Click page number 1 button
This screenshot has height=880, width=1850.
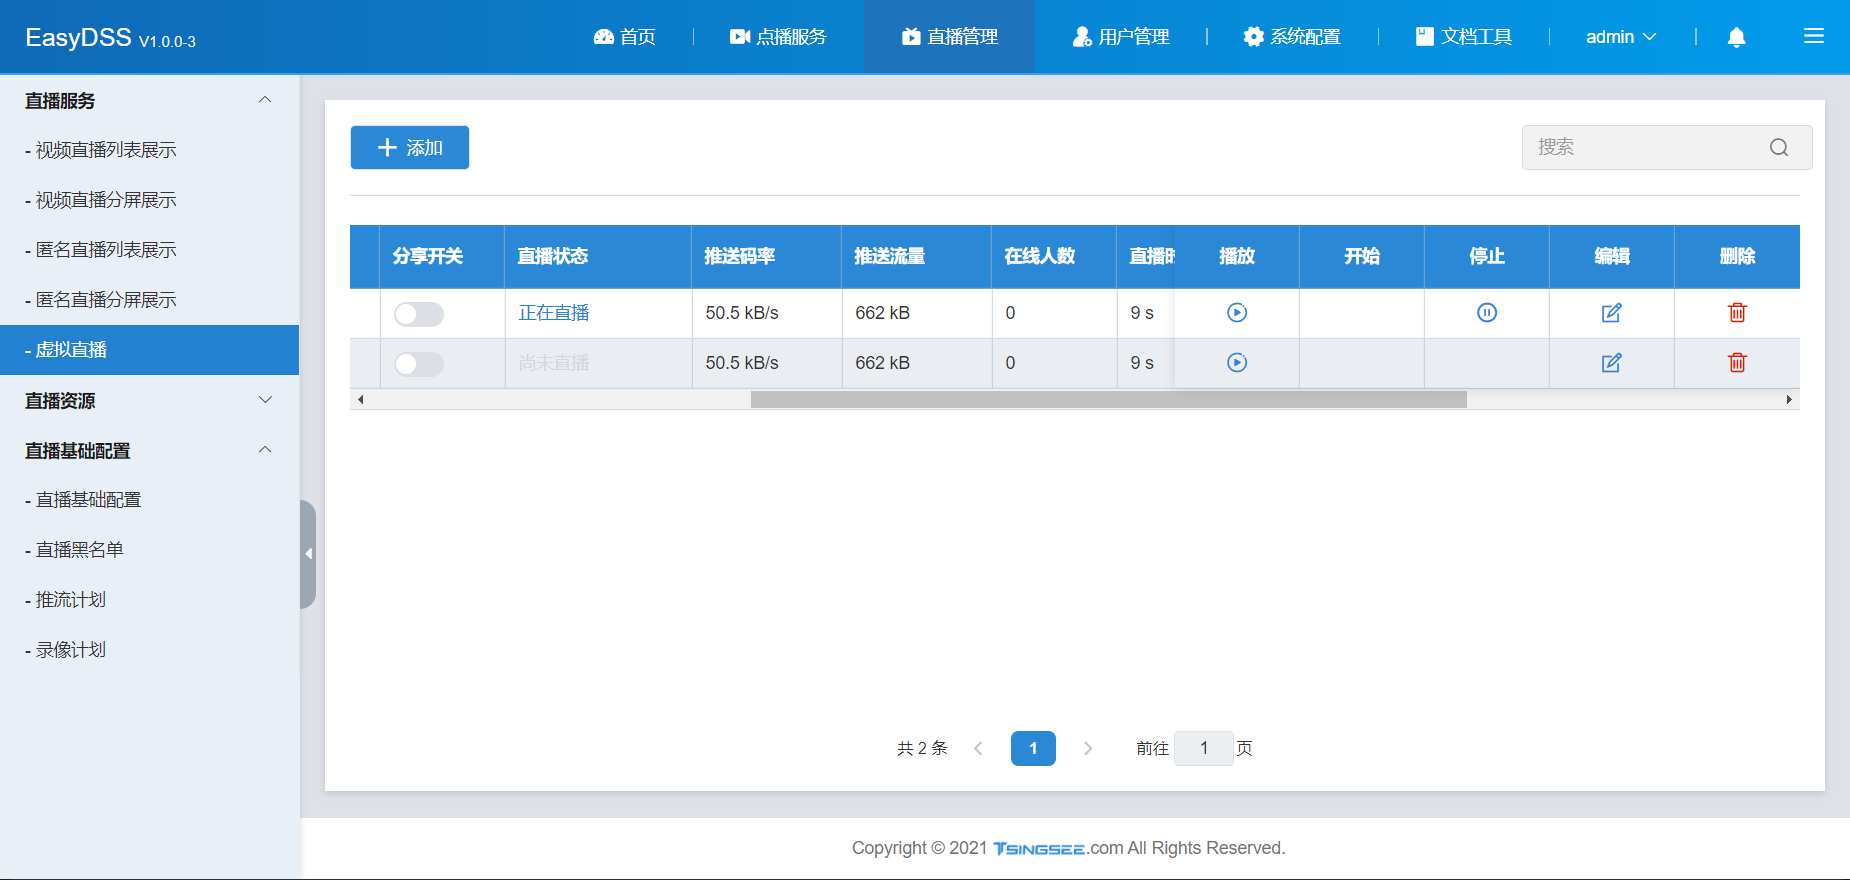click(x=1033, y=748)
